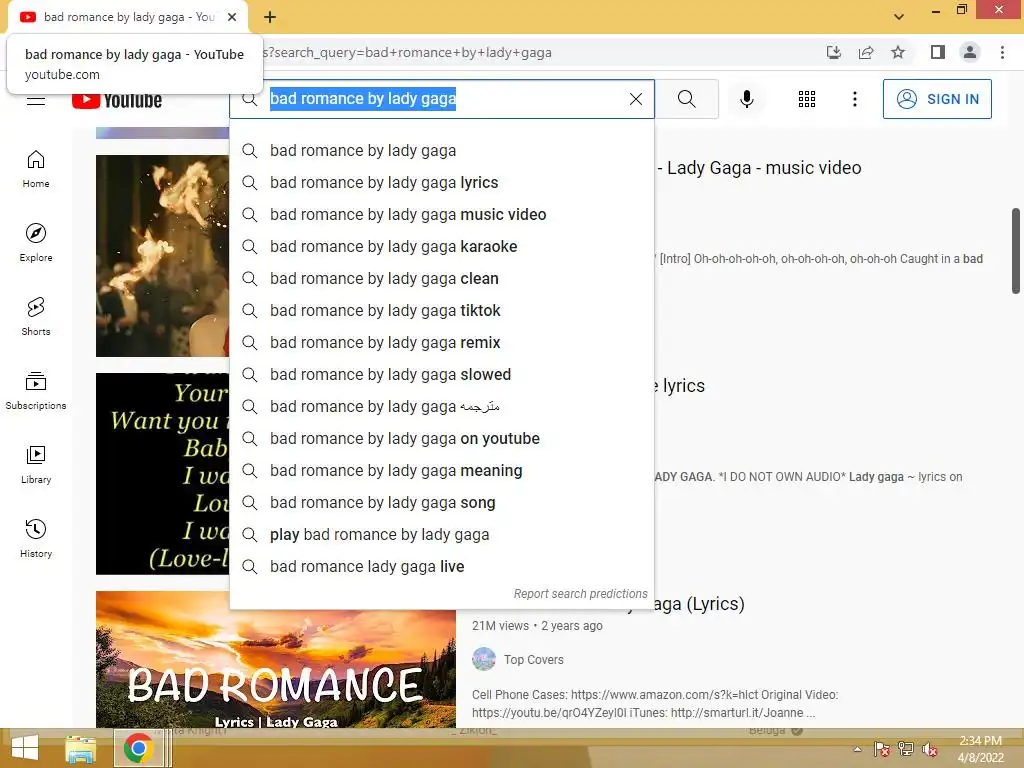
Task: Open the Chrome three-dot menu
Action: point(1002,52)
